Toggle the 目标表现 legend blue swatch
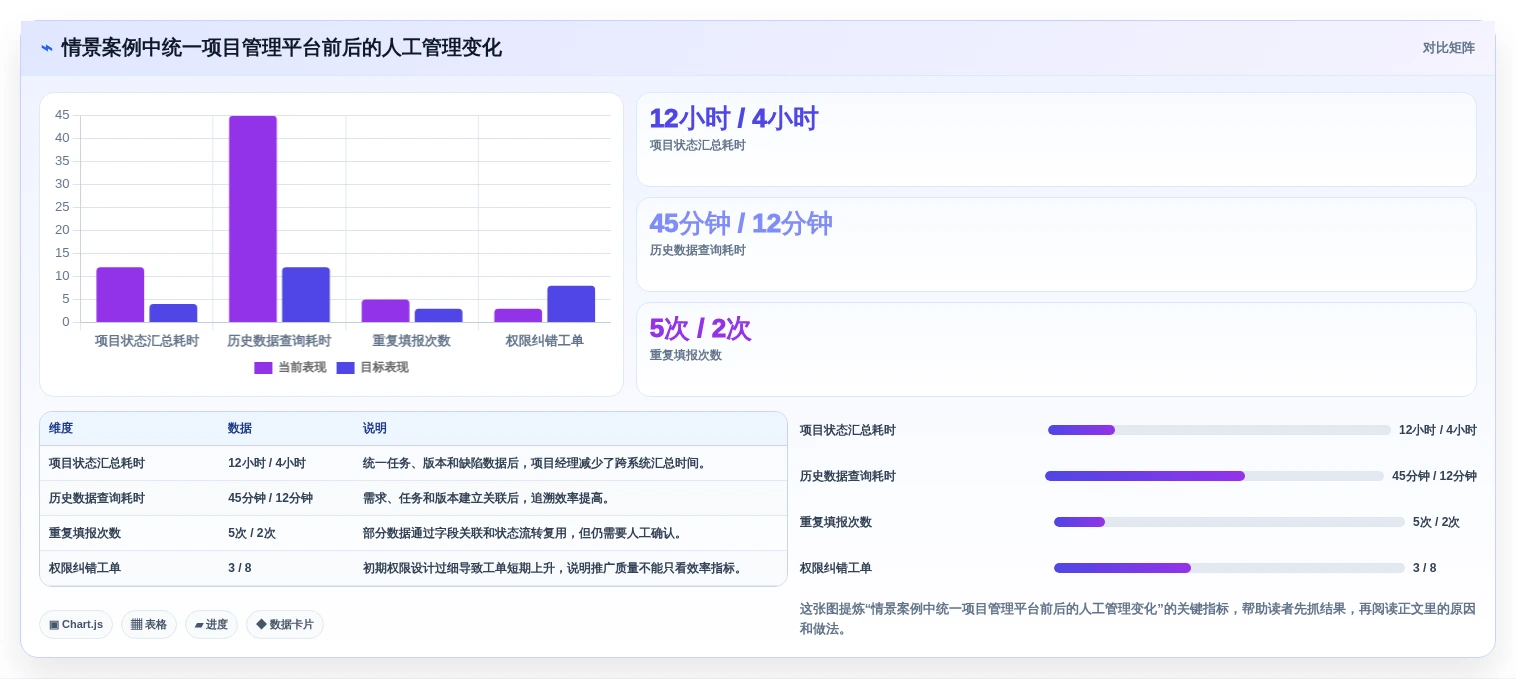Image resolution: width=1516 pixels, height=679 pixels. coord(345,368)
